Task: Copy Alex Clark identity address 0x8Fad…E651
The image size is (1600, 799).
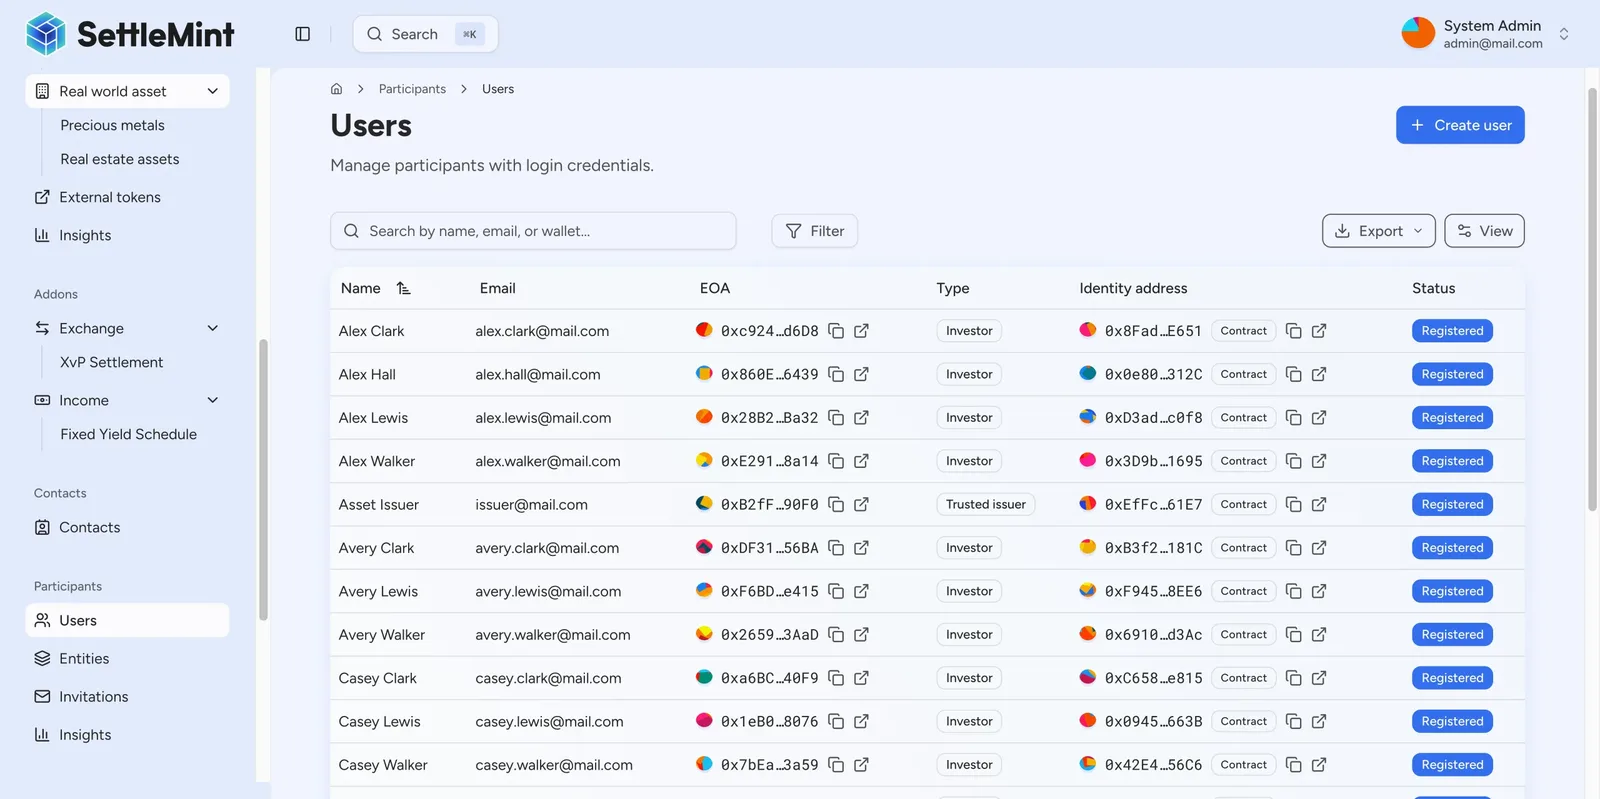Action: tap(1293, 331)
